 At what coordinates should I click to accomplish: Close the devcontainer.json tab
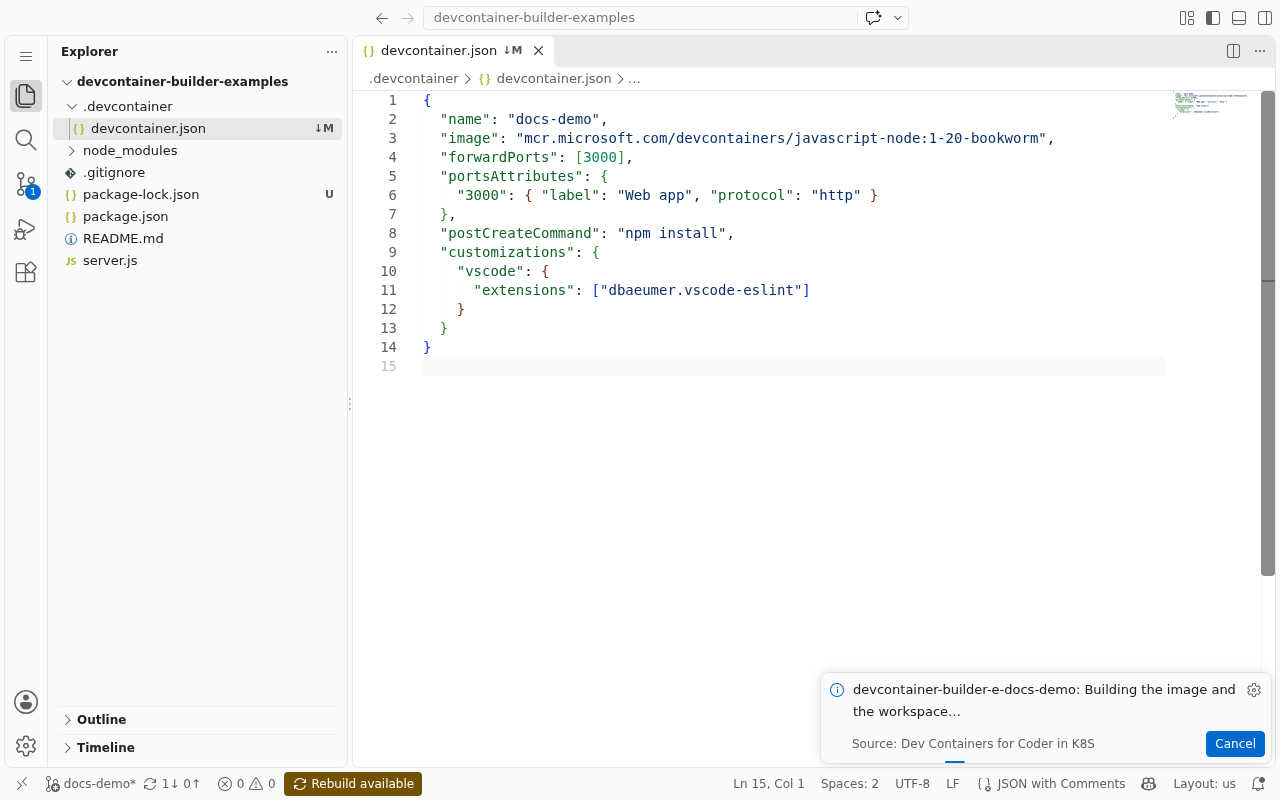(x=538, y=51)
